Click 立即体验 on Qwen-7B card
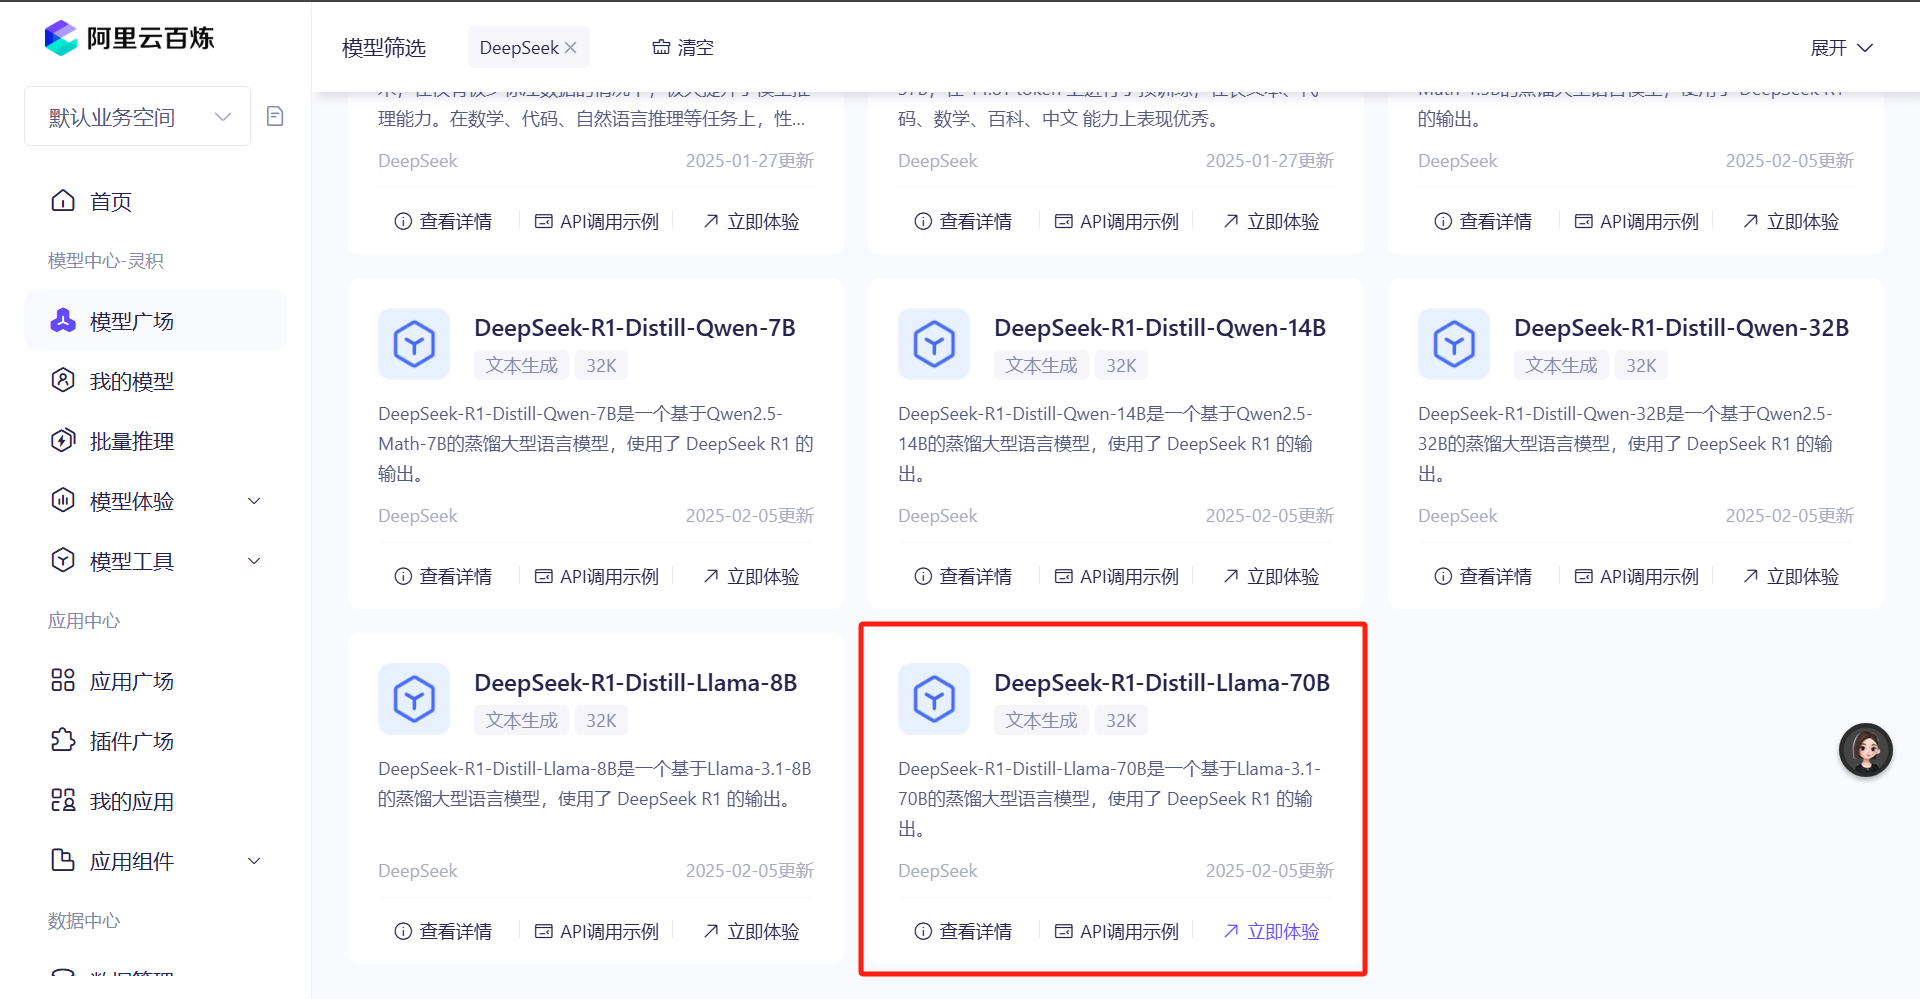The width and height of the screenshot is (1920, 999). [x=751, y=576]
